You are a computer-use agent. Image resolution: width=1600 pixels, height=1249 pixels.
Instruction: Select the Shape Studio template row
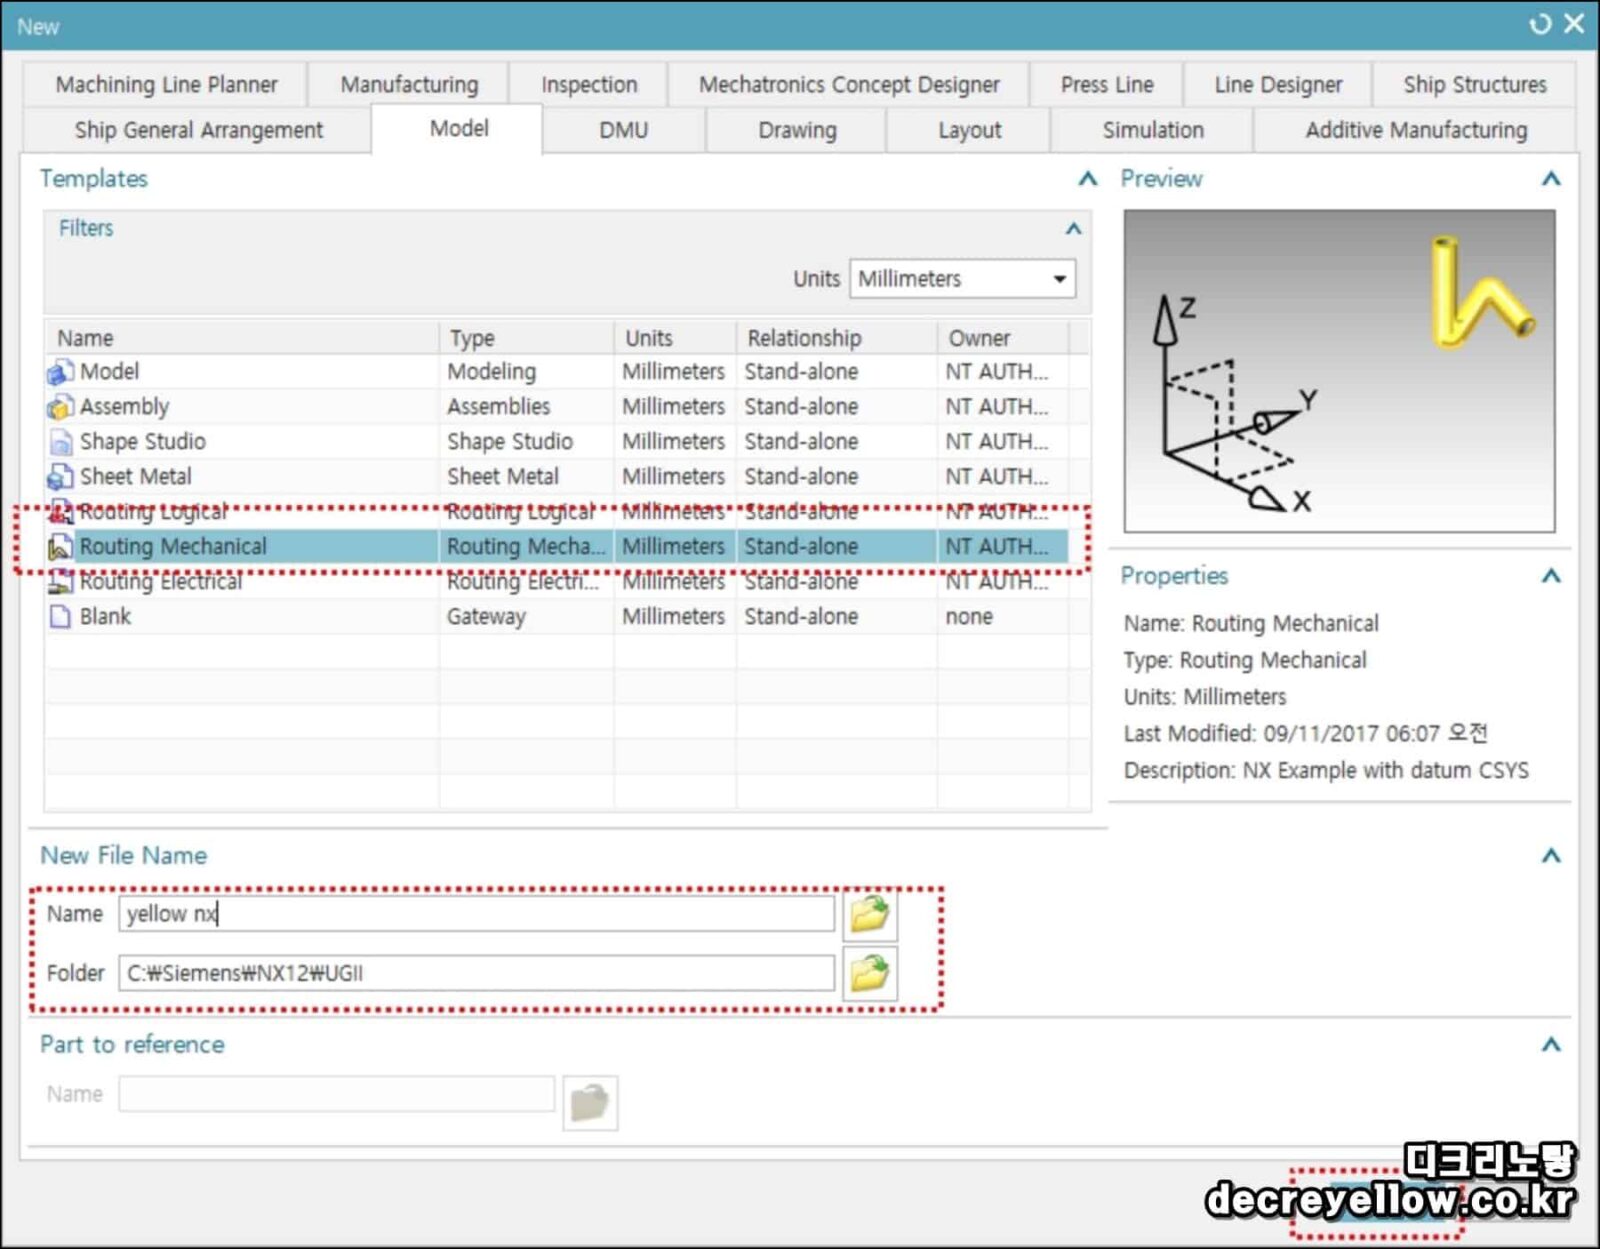click(557, 442)
